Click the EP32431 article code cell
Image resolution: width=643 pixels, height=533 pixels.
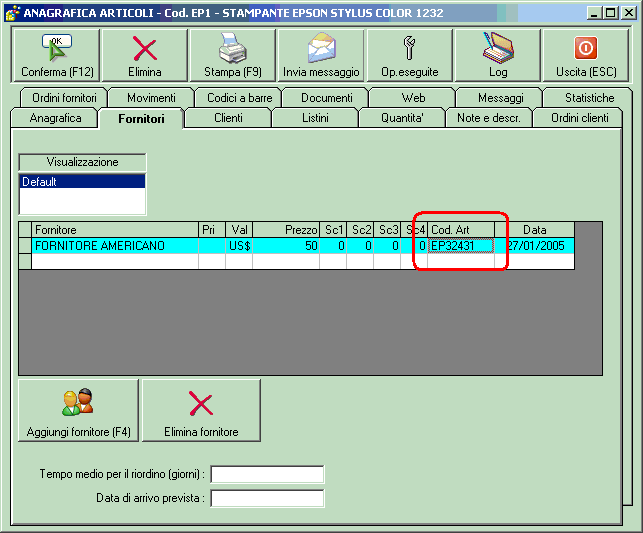pos(461,246)
